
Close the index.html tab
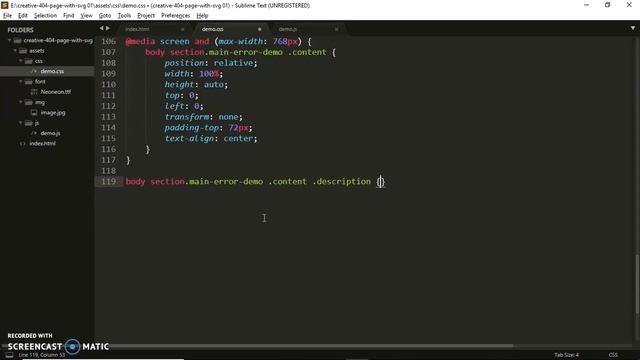(x=182, y=29)
